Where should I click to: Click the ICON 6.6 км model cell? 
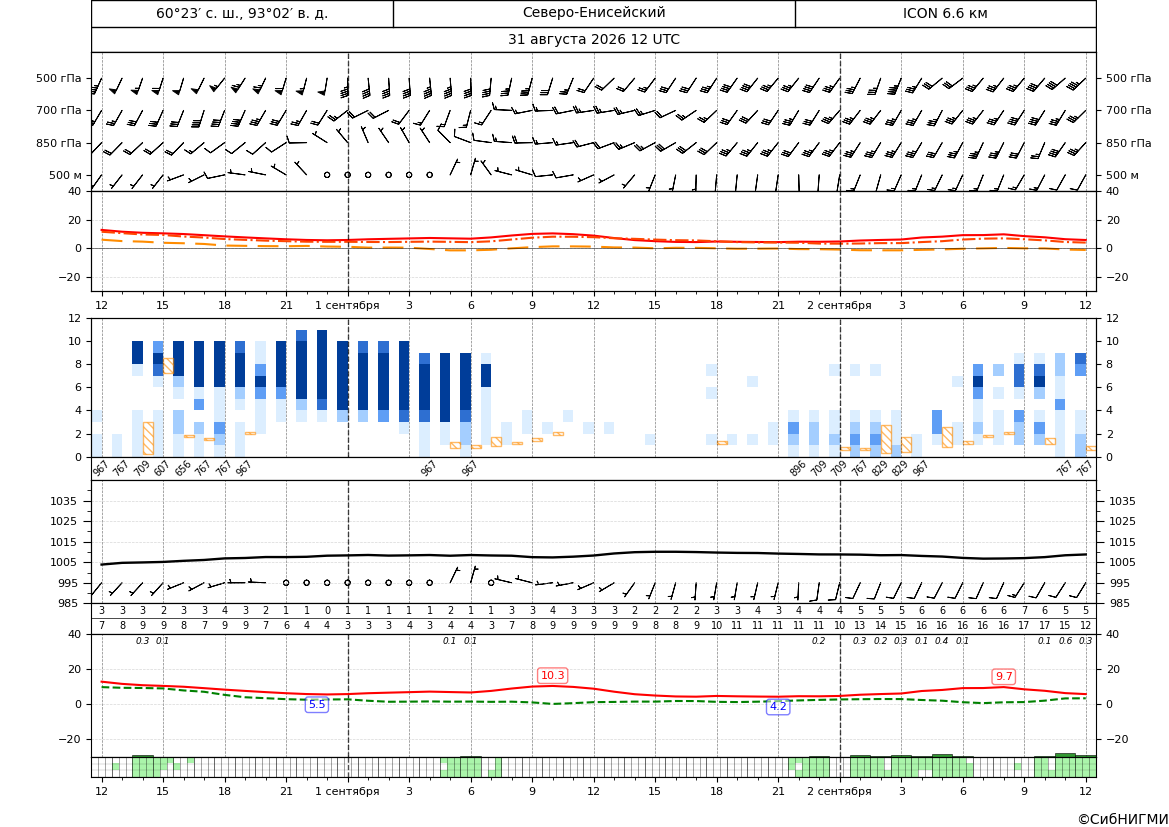point(945,13)
